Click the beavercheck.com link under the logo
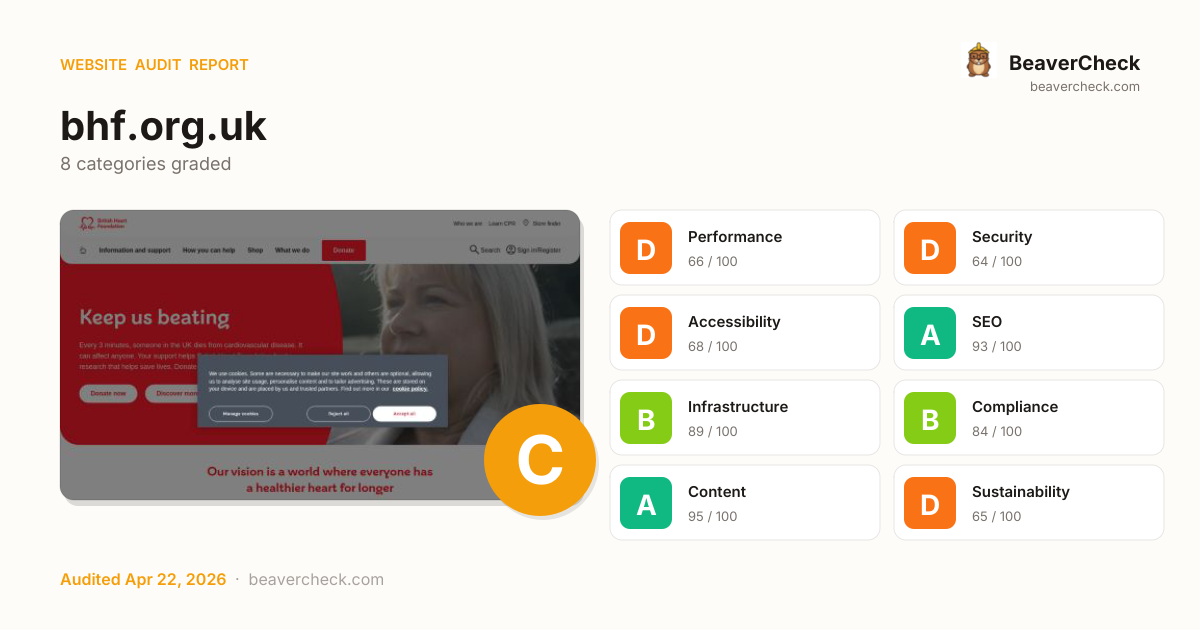The height and width of the screenshot is (630, 1200). pos(1085,87)
